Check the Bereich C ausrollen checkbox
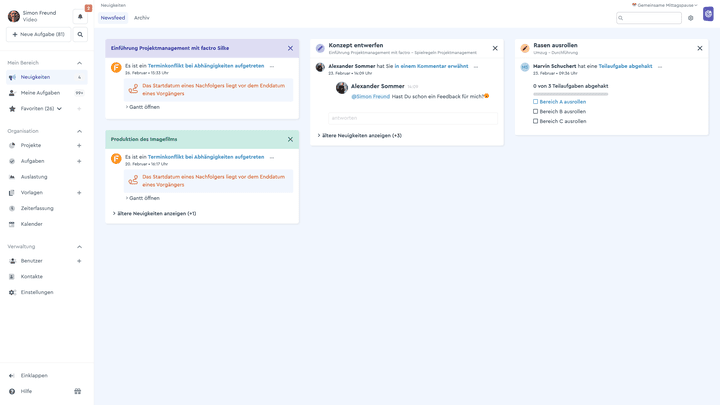 tap(535, 121)
